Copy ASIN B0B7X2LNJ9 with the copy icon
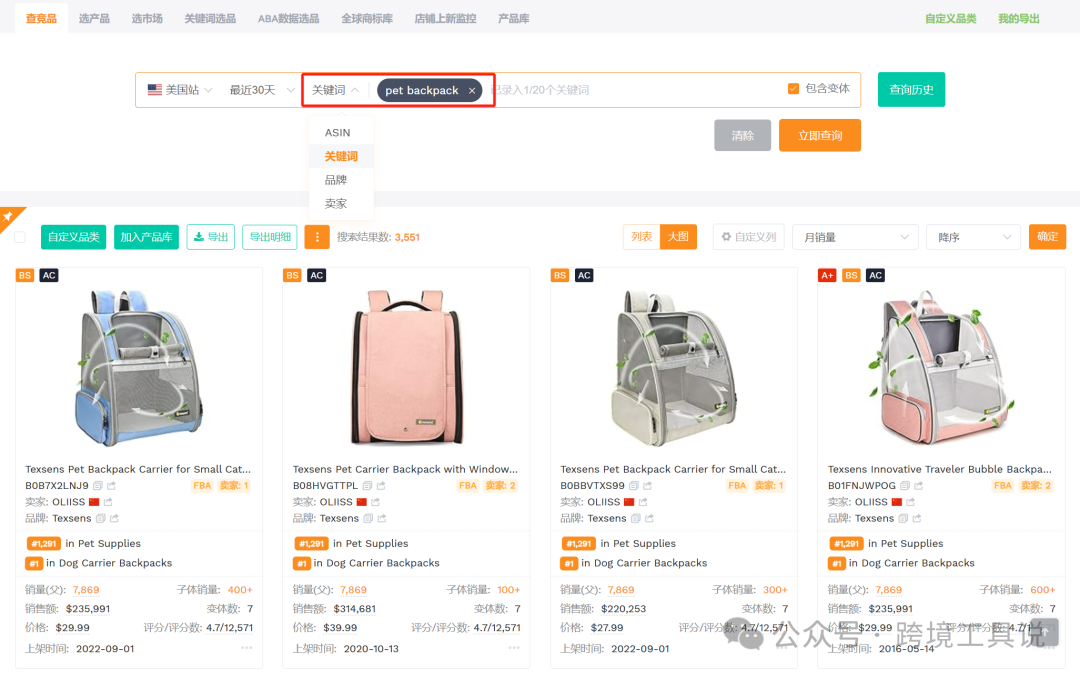Image resolution: width=1080 pixels, height=678 pixels. [98, 486]
